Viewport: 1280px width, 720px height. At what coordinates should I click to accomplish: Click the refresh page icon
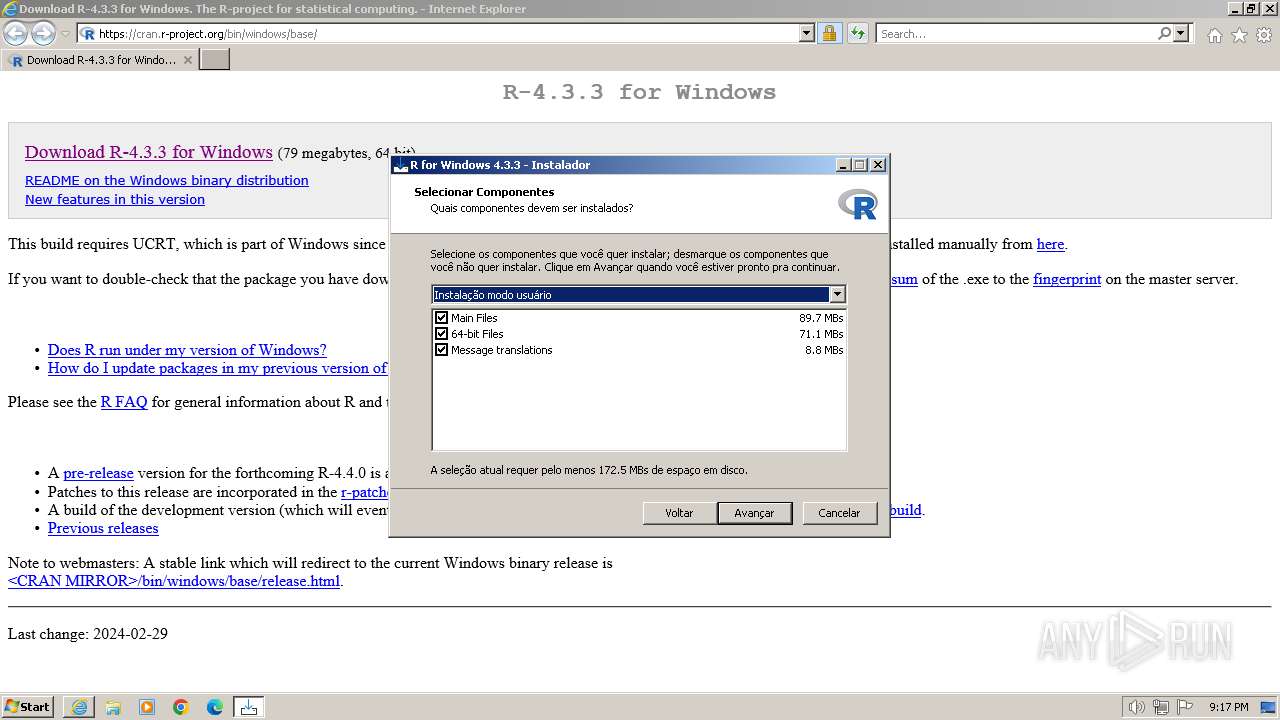coord(857,34)
